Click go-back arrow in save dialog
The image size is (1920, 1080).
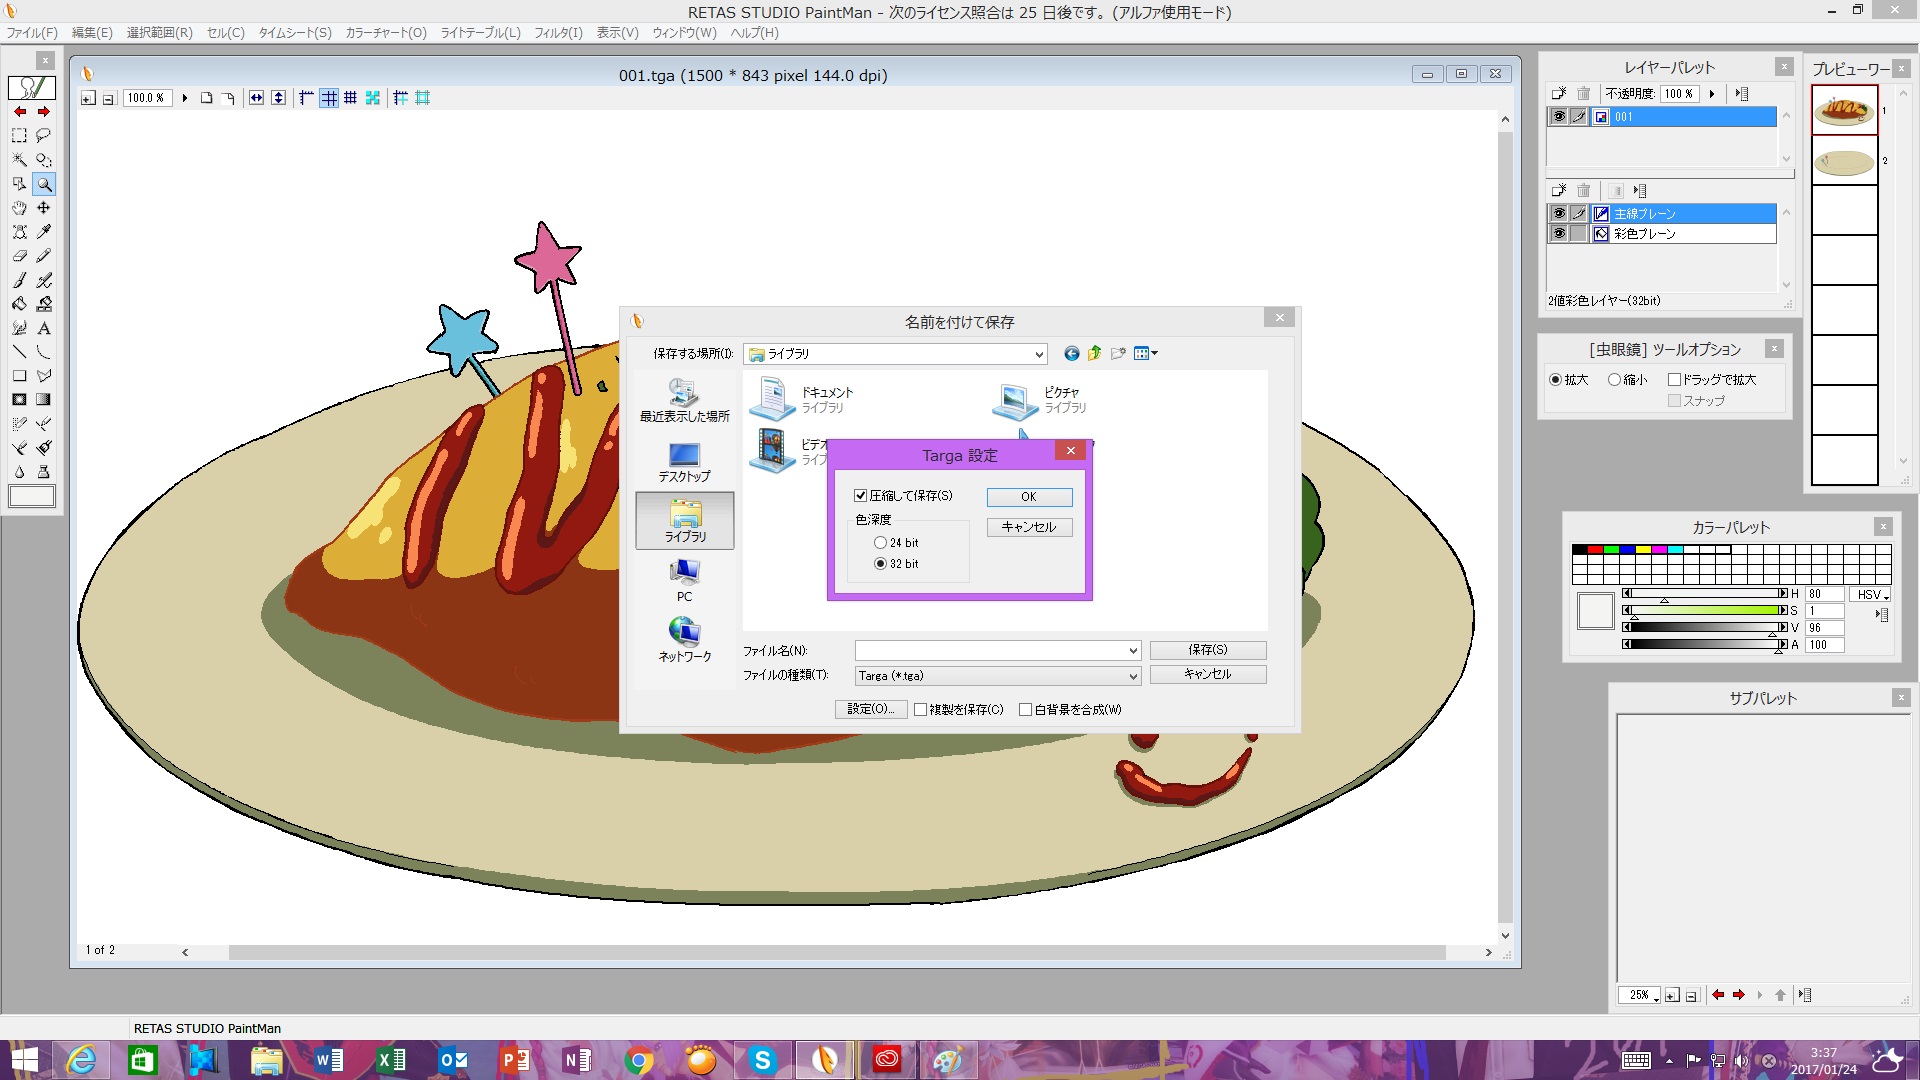(1071, 353)
